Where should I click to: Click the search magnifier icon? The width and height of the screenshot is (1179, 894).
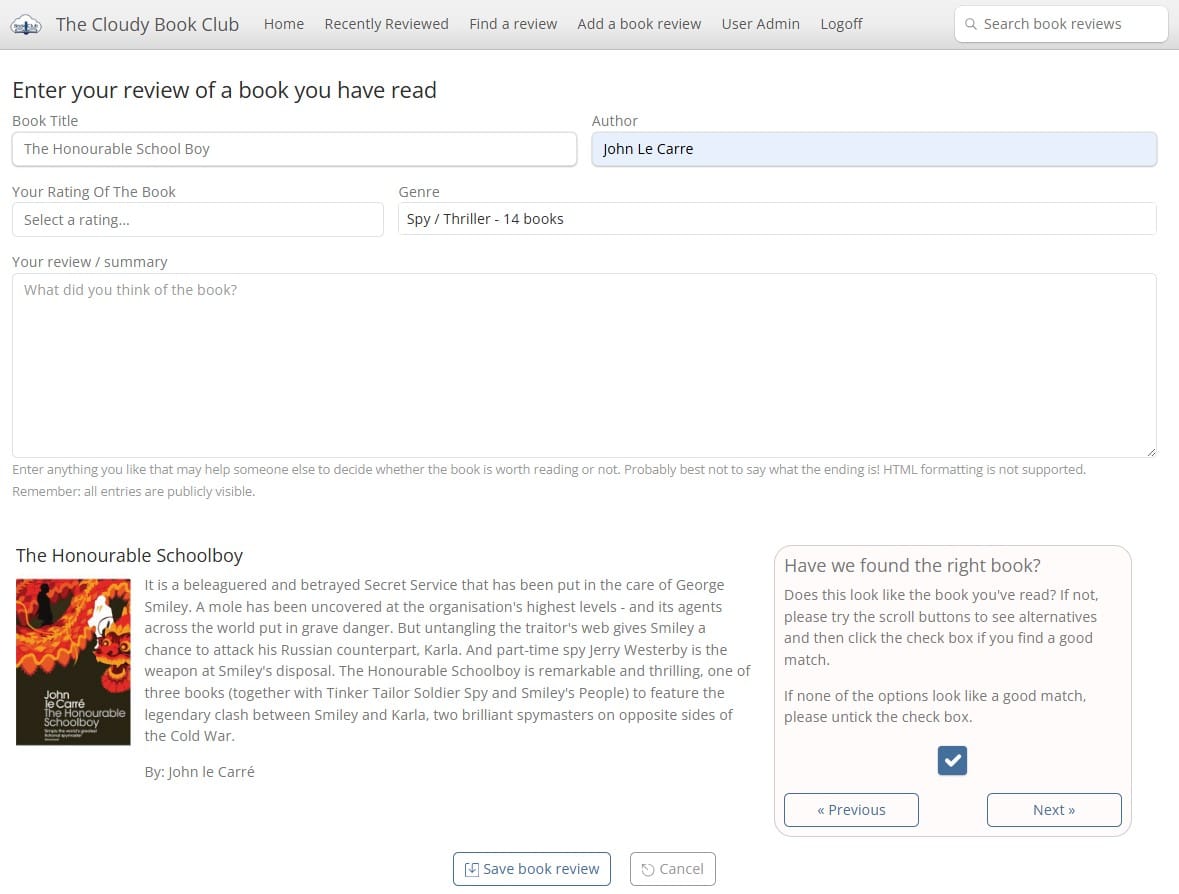coord(971,24)
